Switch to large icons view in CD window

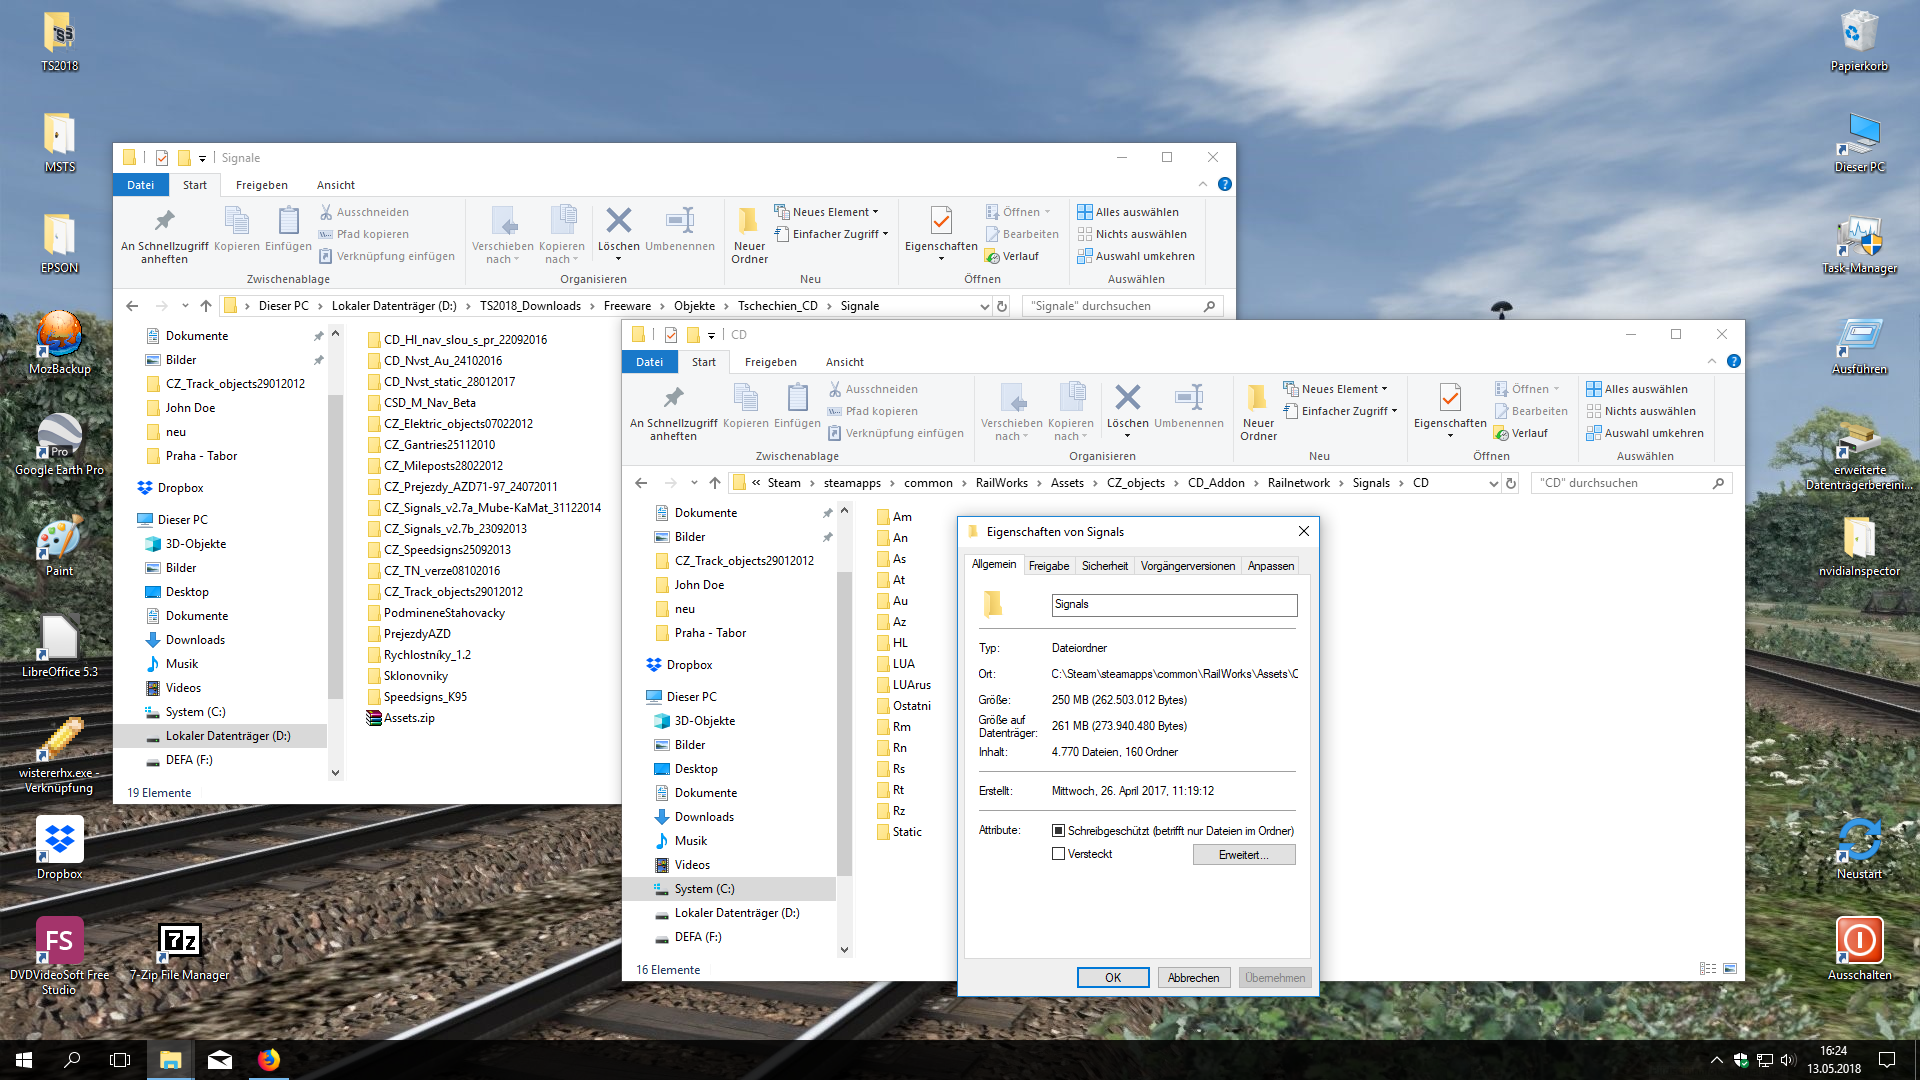pos(1730,969)
